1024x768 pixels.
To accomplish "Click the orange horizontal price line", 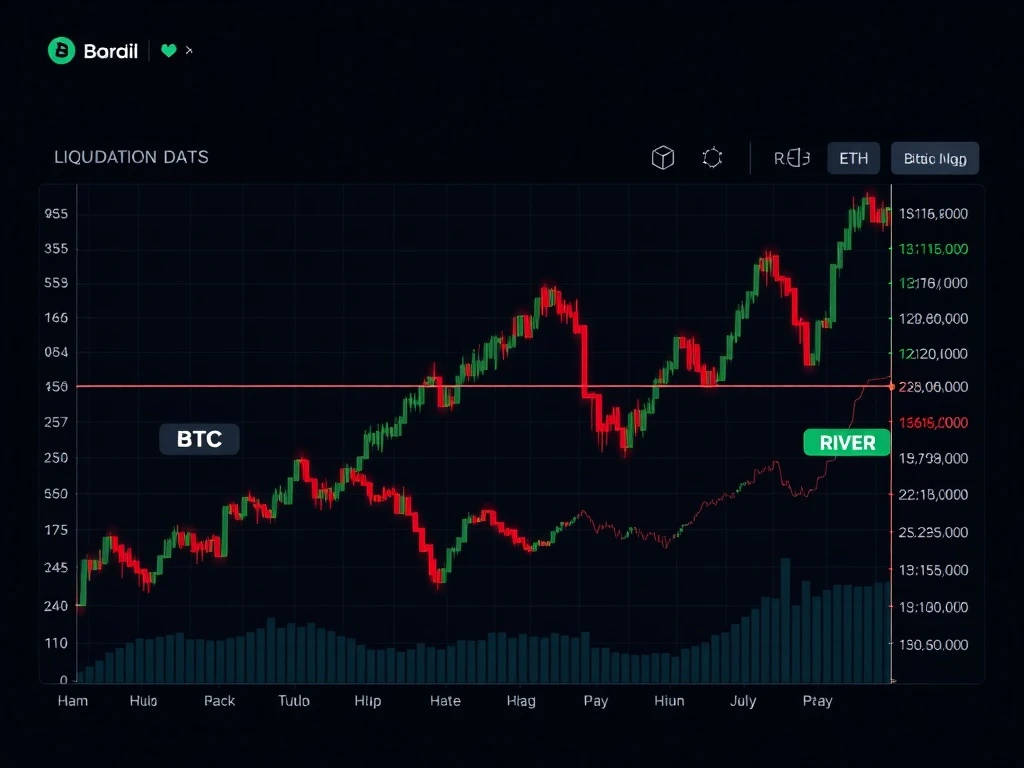I will tap(300, 386).
